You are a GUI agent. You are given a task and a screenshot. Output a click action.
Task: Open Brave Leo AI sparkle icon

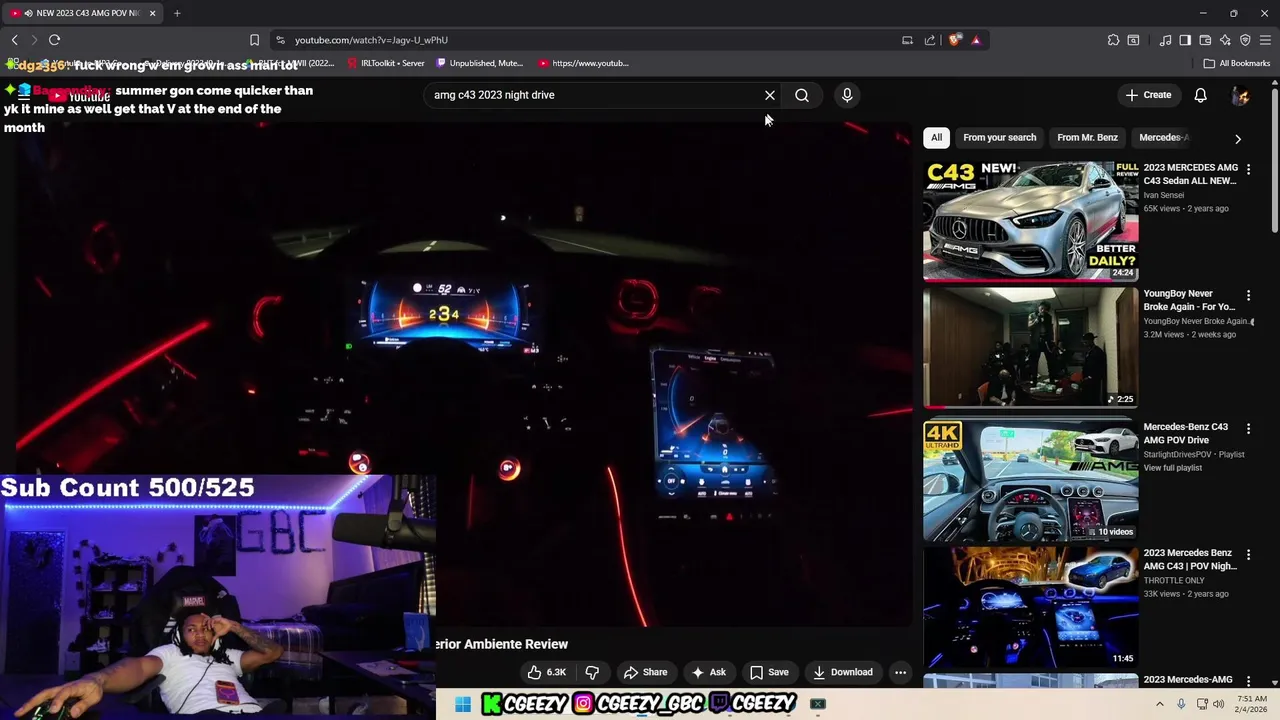(x=1225, y=40)
